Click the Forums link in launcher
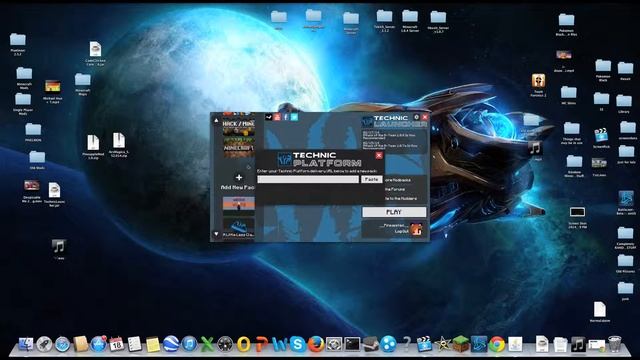 click(x=395, y=189)
